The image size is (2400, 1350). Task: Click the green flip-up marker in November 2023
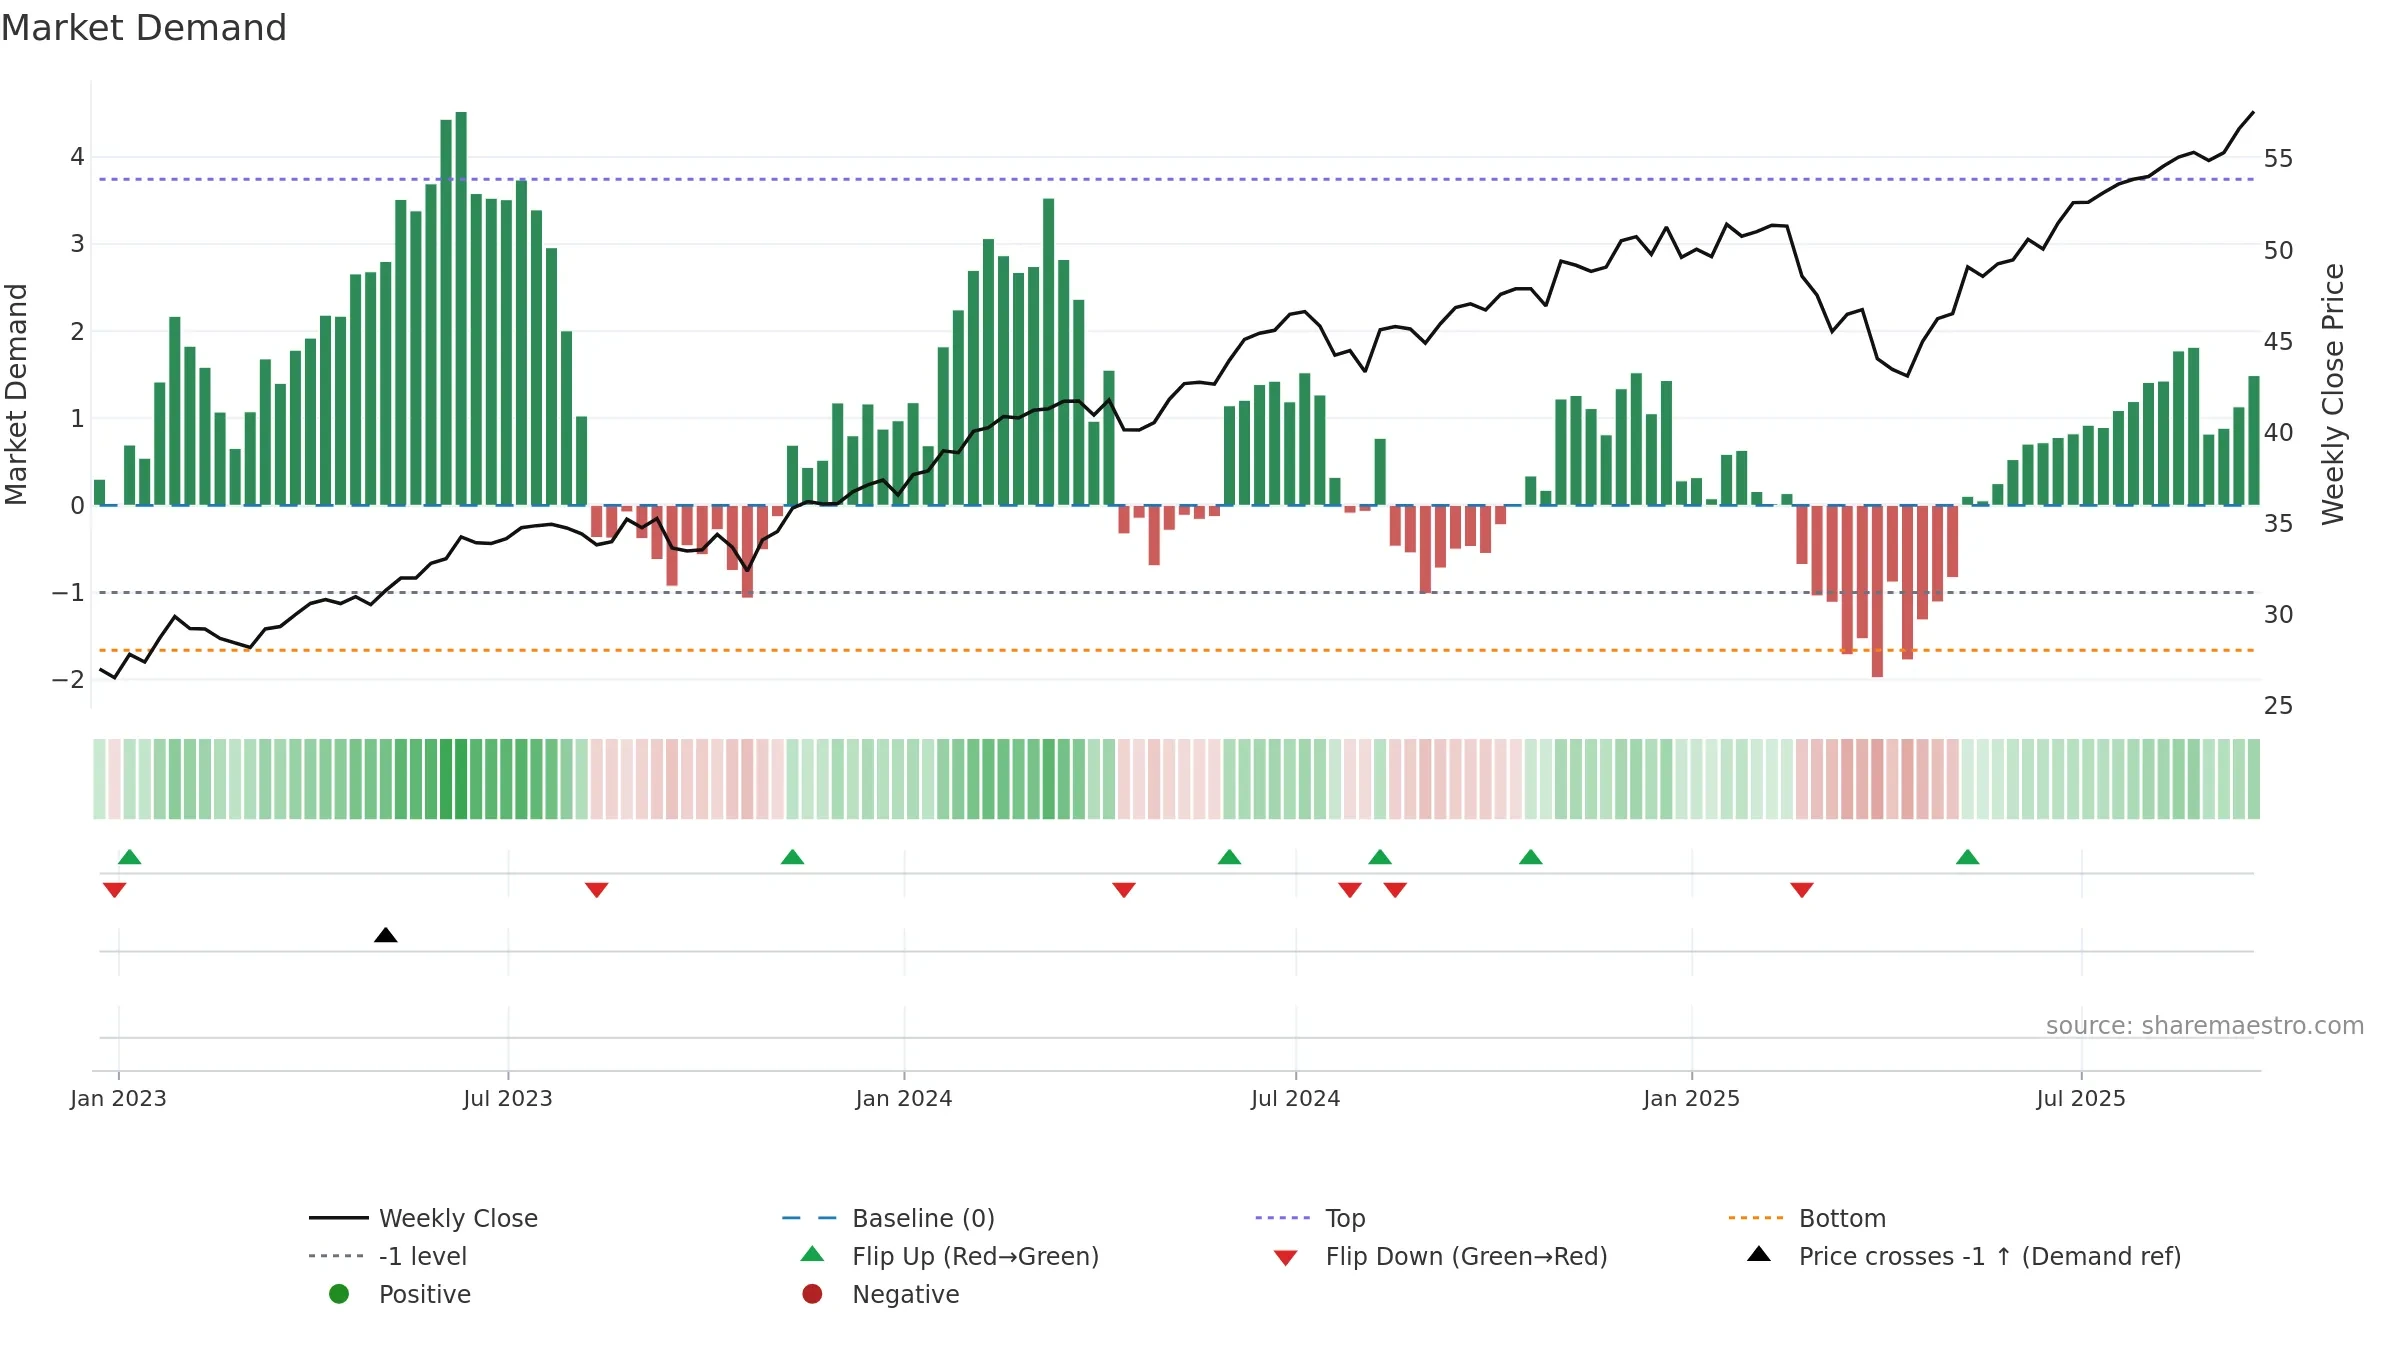pos(793,857)
